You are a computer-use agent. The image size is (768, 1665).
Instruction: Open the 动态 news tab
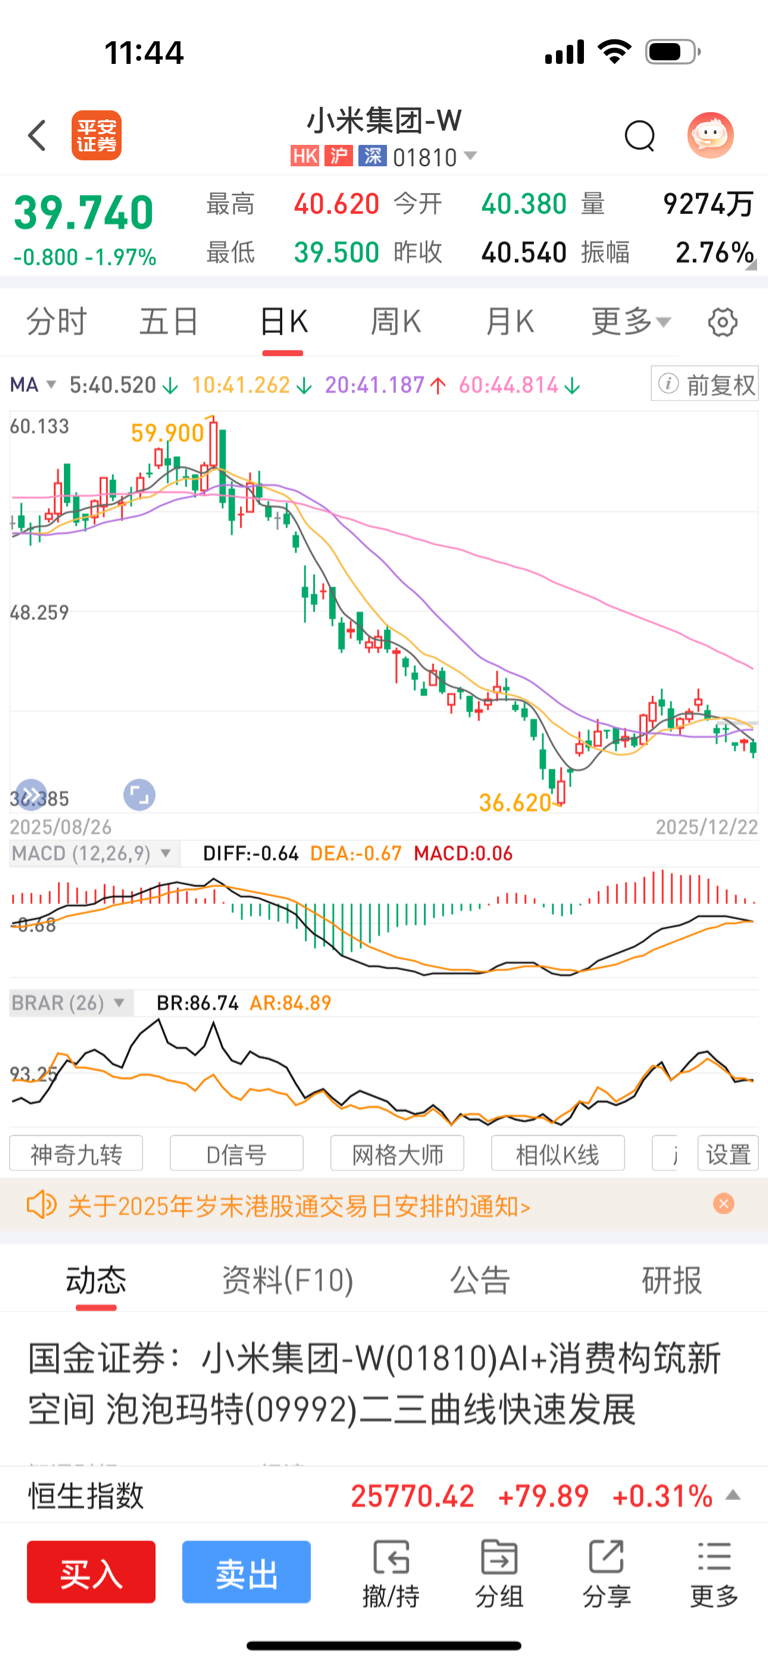click(x=96, y=1279)
